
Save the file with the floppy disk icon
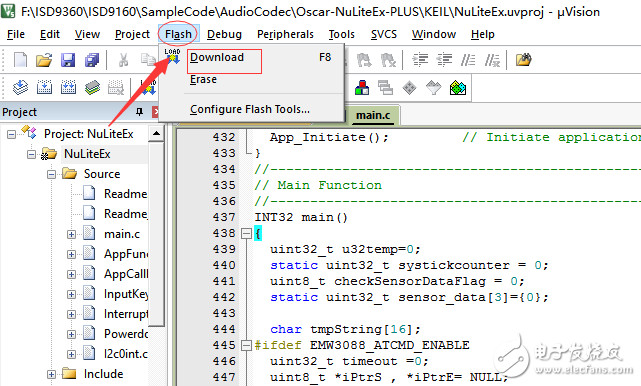[x=68, y=60]
